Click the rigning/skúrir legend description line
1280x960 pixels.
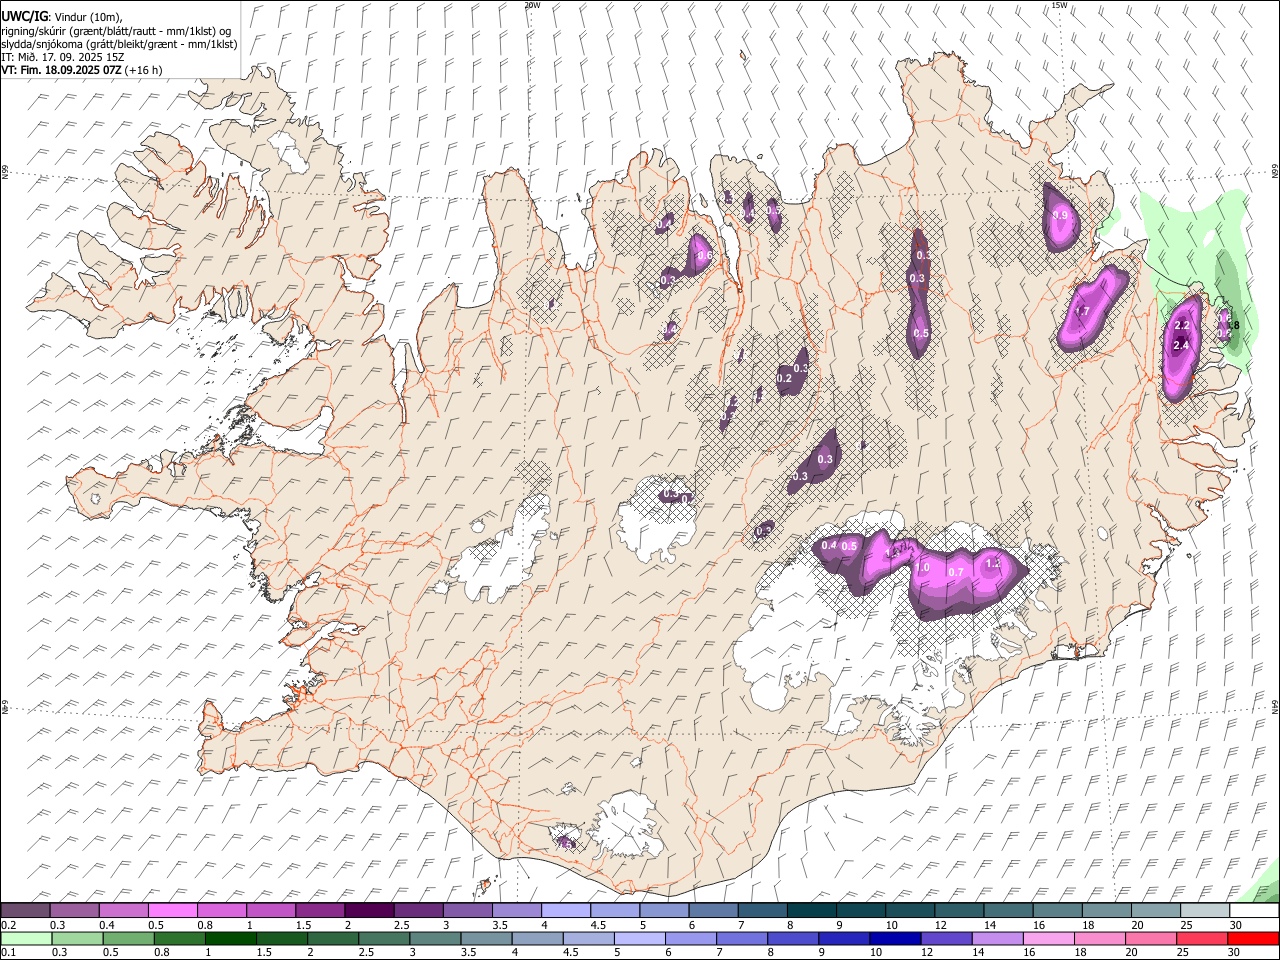click(116, 30)
